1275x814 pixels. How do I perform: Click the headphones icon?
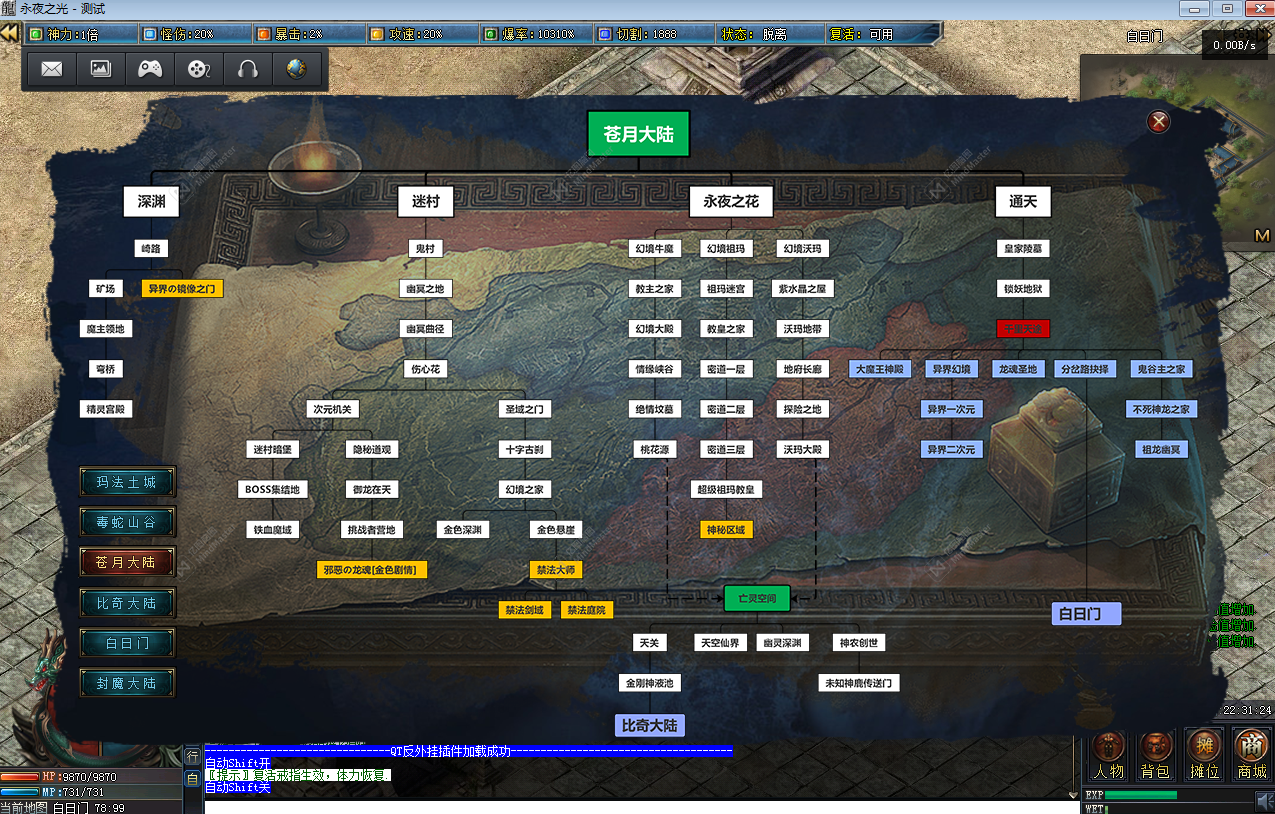(x=248, y=69)
